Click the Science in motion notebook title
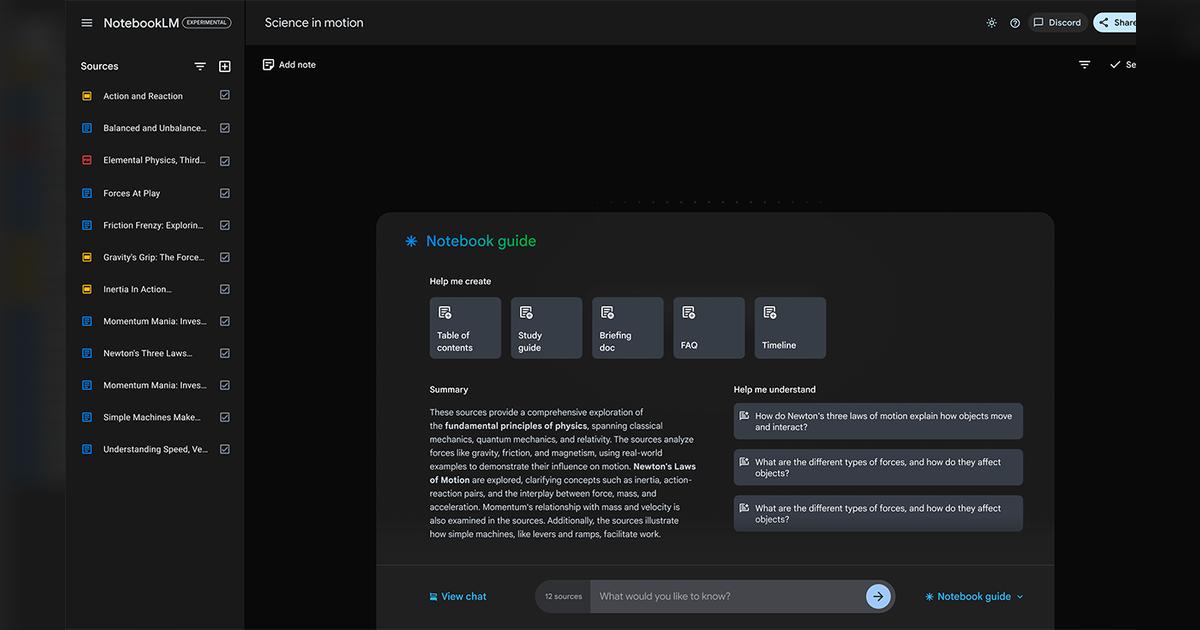 click(x=314, y=22)
